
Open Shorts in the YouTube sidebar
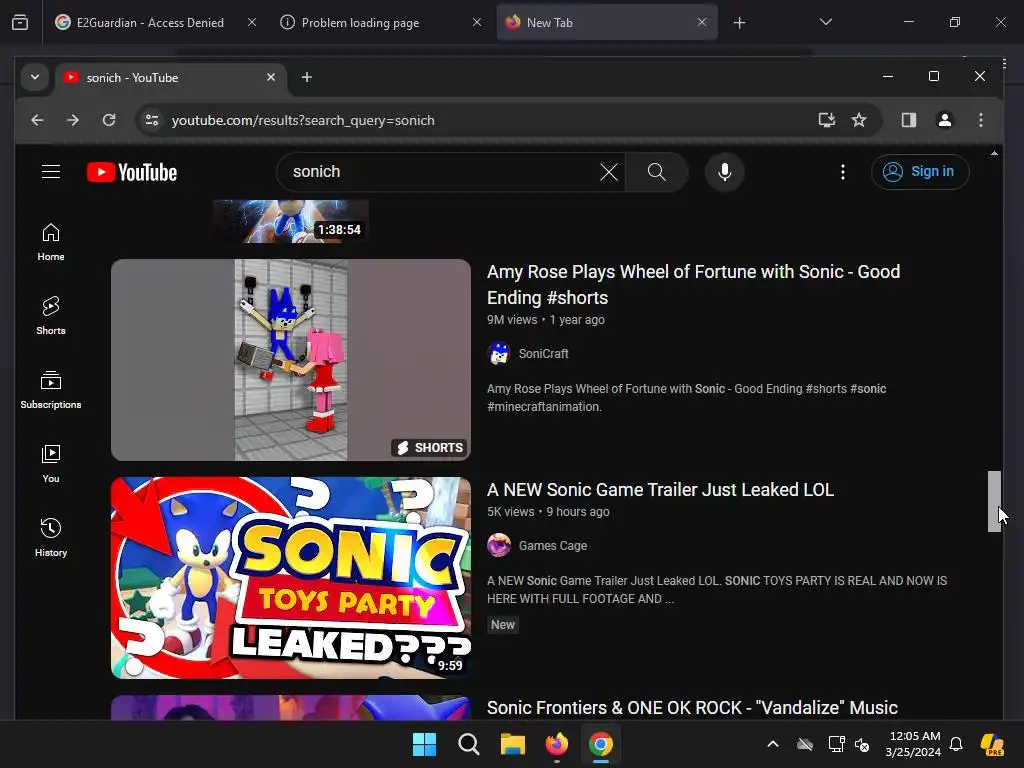coord(51,316)
